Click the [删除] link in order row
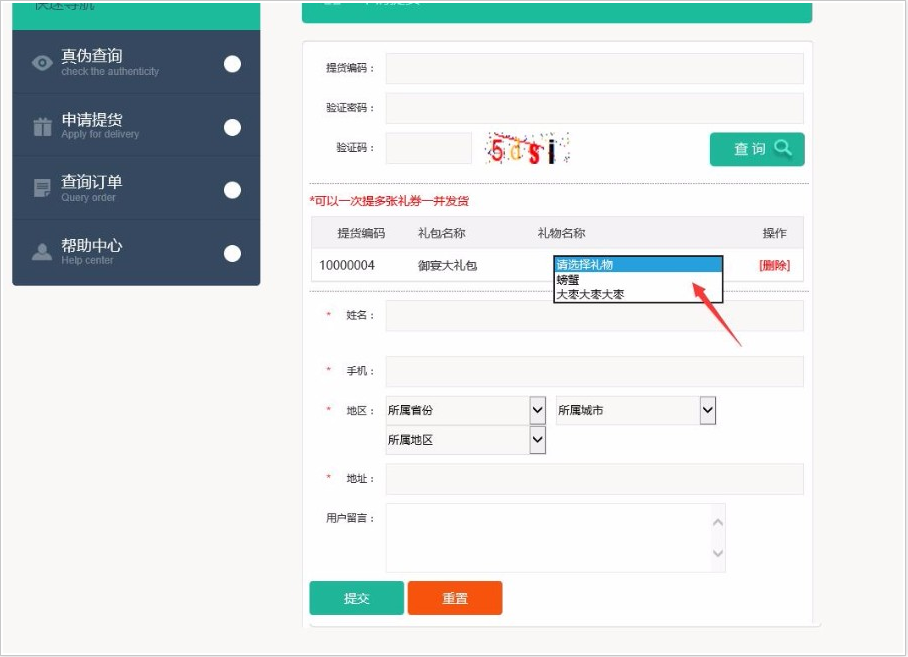This screenshot has height=657, width=908. tap(774, 265)
